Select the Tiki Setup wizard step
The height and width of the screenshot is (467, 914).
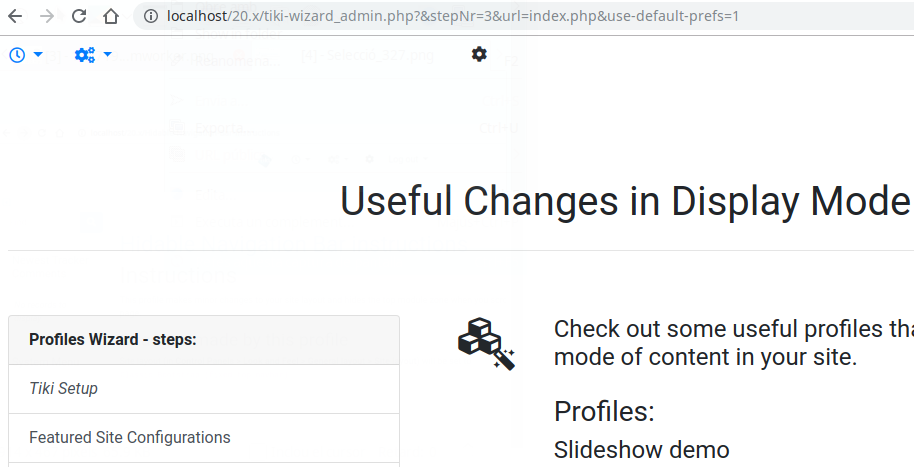(x=204, y=389)
